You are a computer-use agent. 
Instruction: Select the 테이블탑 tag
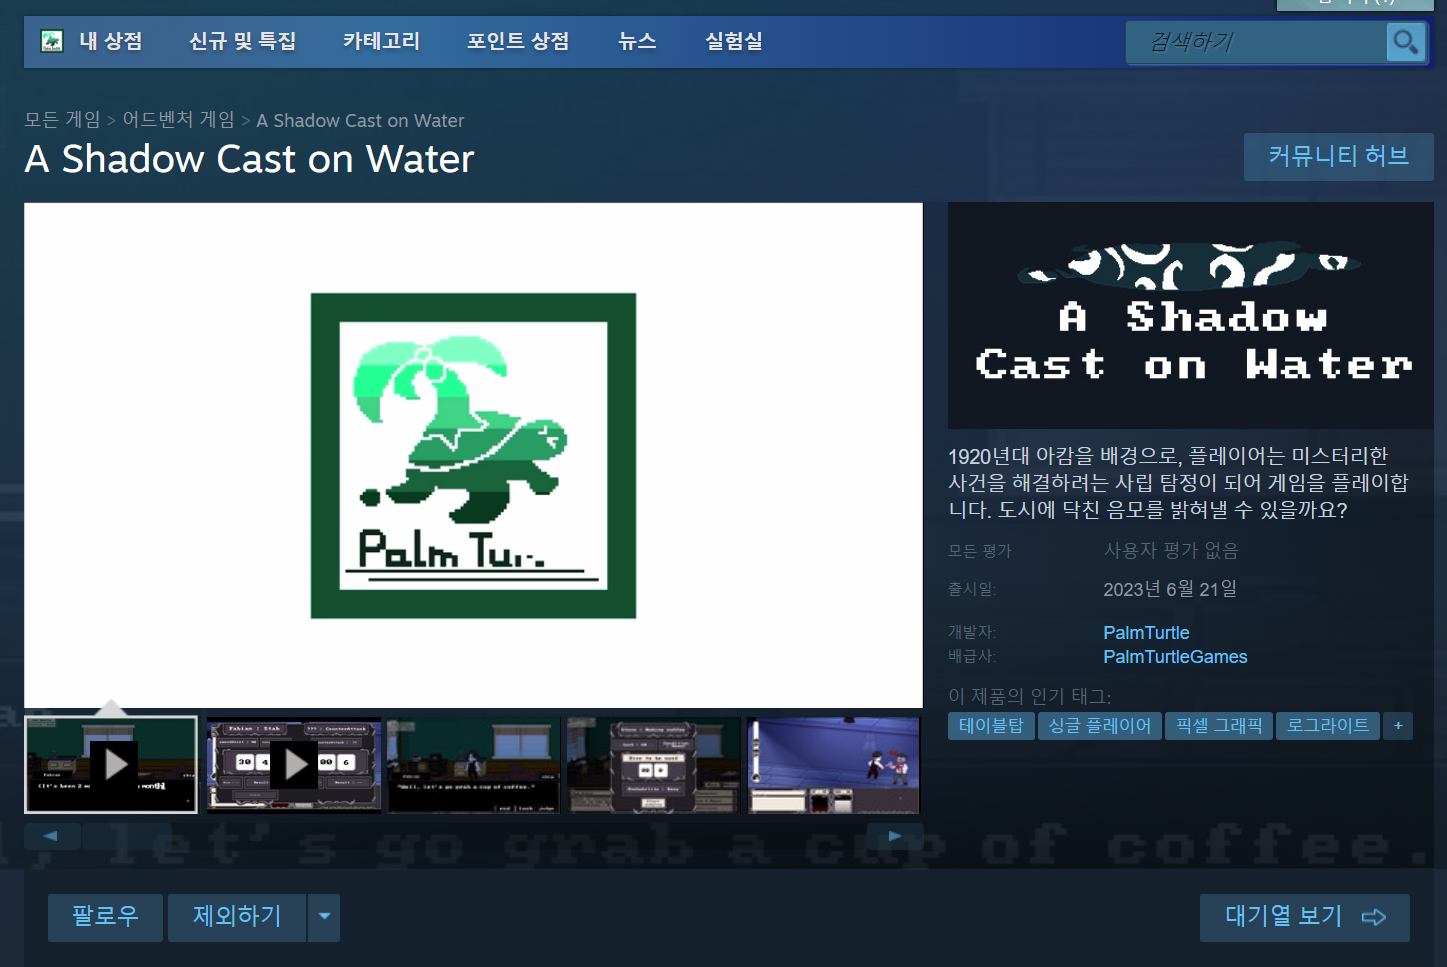point(991,726)
